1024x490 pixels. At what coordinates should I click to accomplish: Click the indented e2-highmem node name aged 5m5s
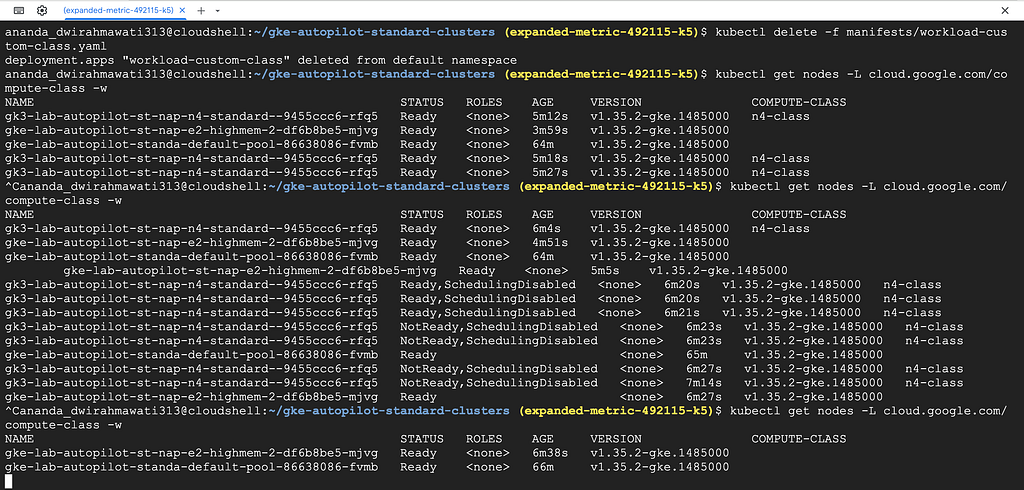point(251,270)
